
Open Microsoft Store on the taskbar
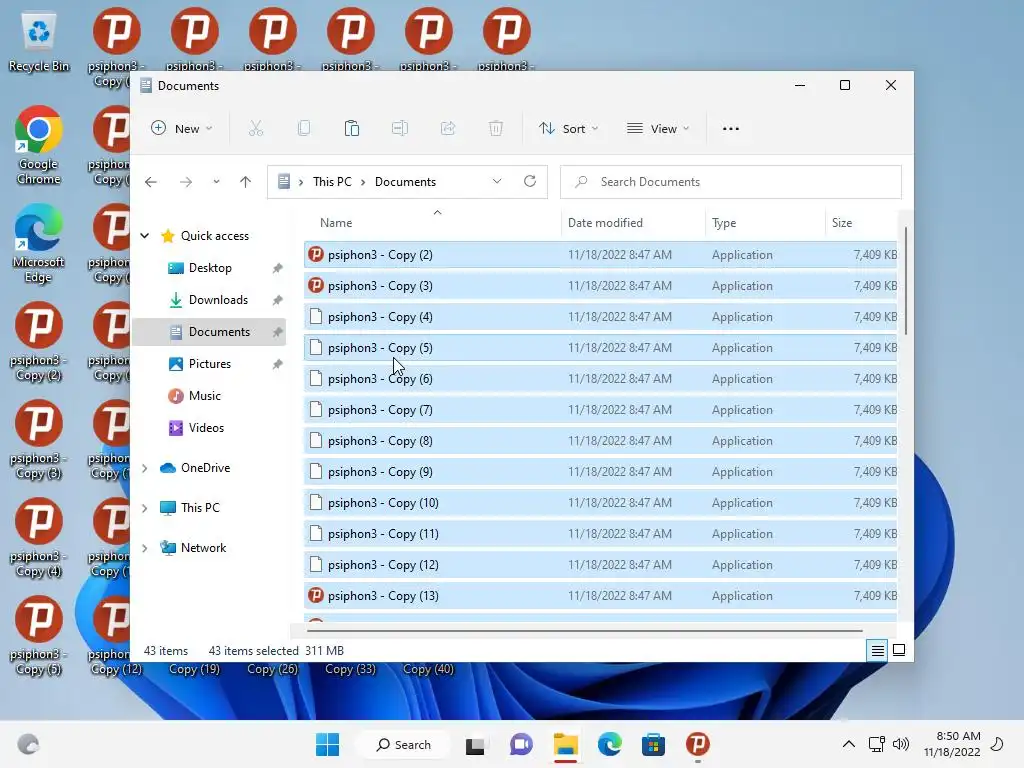[653, 744]
